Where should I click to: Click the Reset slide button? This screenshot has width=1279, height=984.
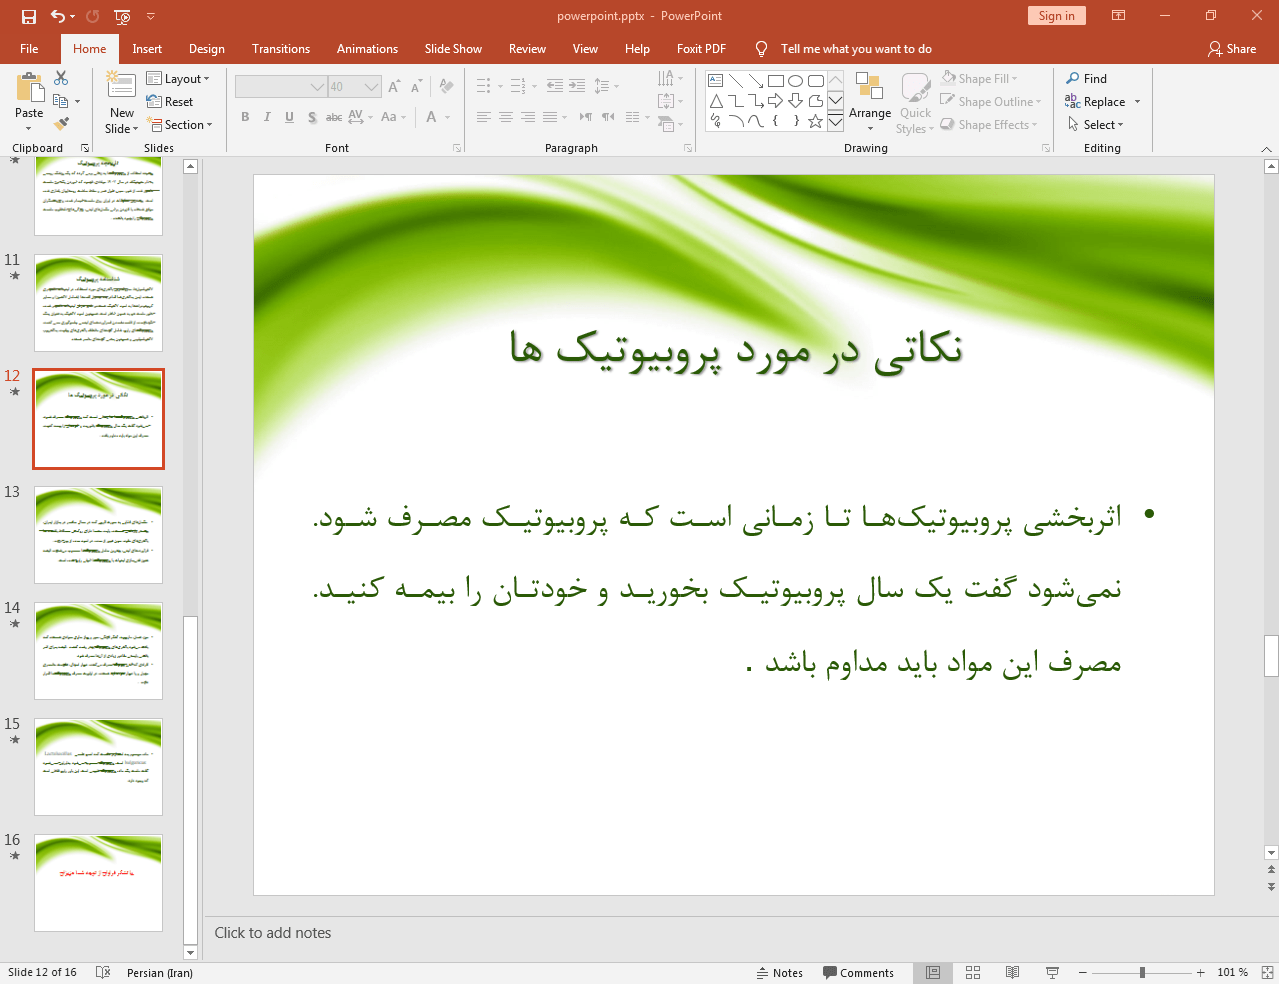pyautogui.click(x=170, y=102)
